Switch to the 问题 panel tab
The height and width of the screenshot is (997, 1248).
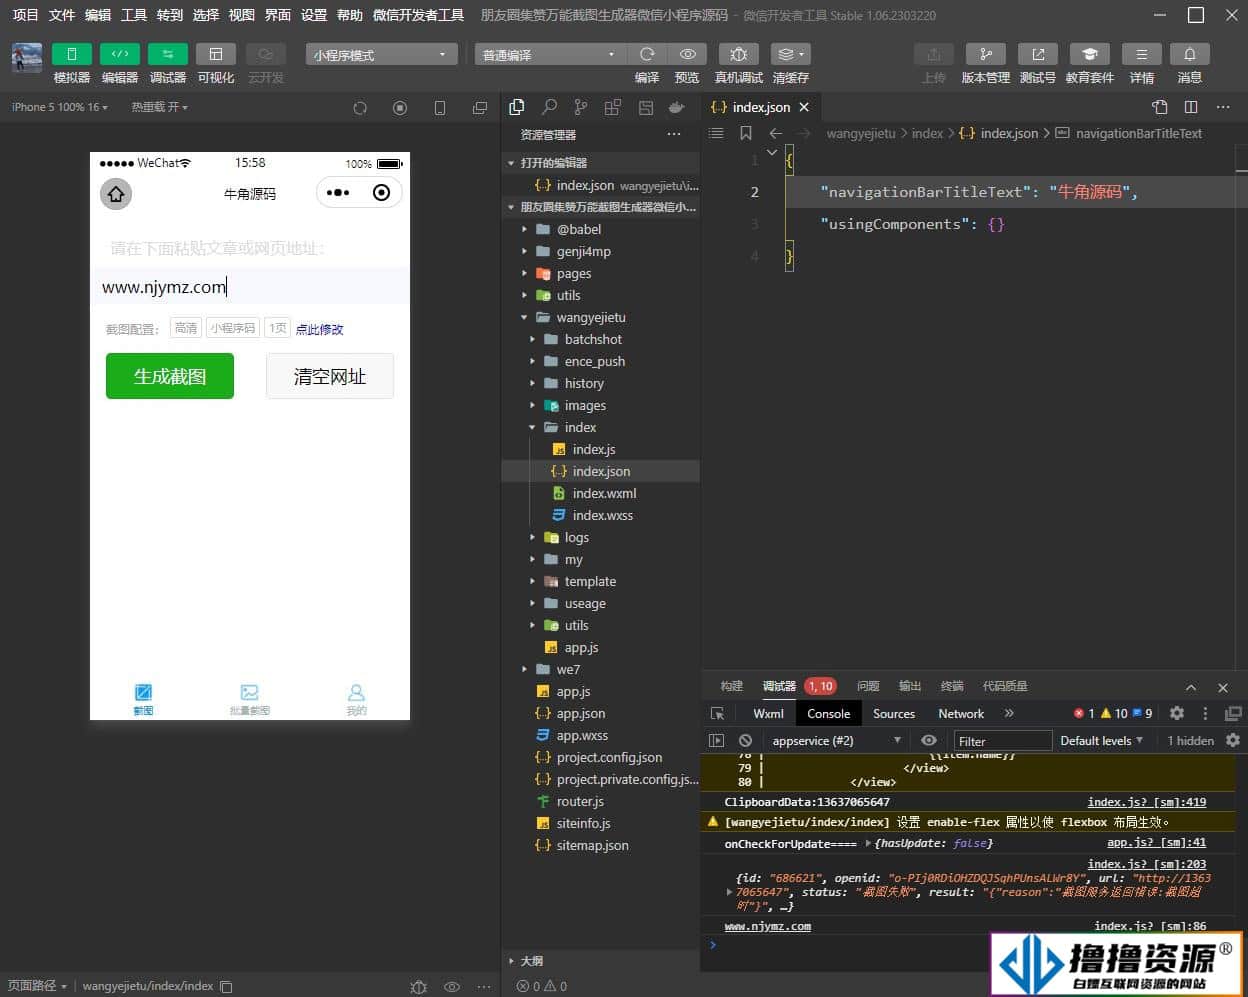(868, 686)
